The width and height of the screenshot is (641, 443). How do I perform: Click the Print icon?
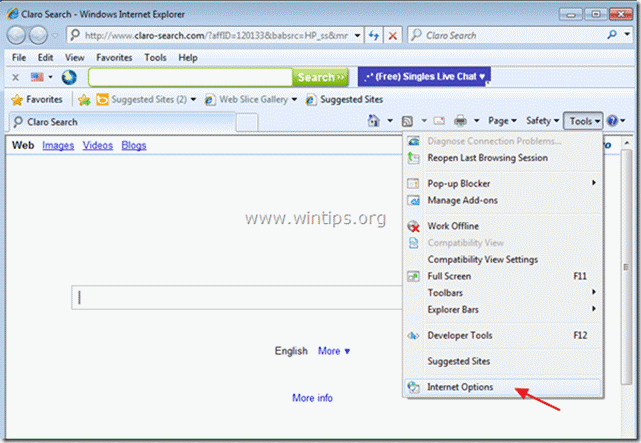point(460,121)
